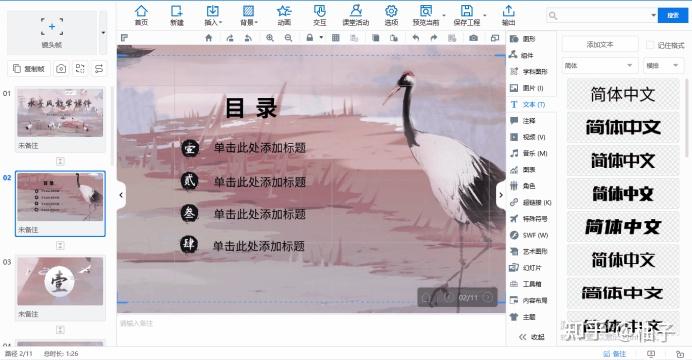Screen dimensions: 692x360
Task: Click the zoom out magnifier icon
Action: [288, 38]
